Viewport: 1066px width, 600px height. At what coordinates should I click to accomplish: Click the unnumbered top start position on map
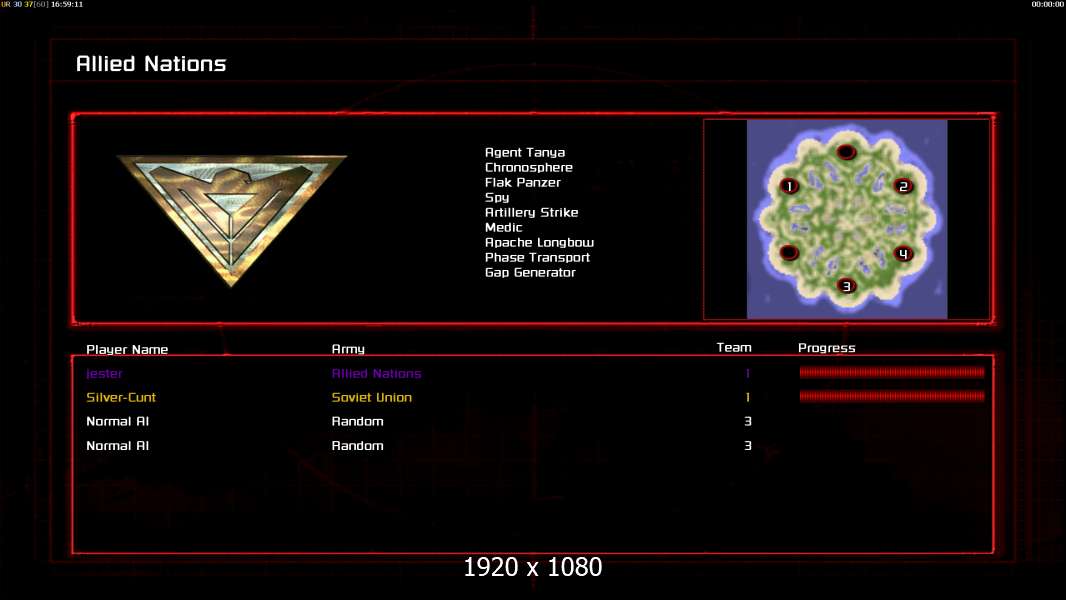pos(846,152)
